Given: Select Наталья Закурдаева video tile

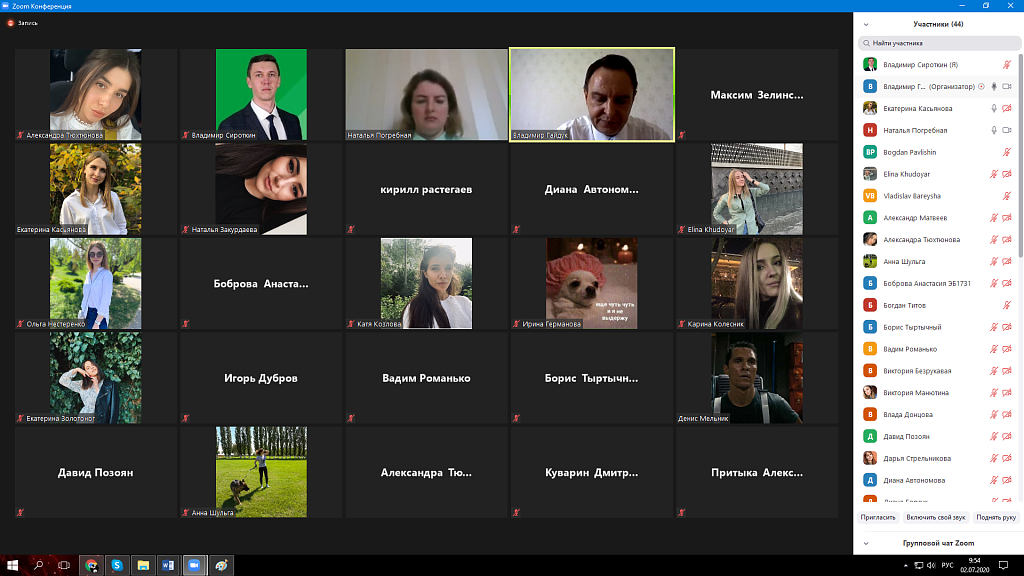Looking at the screenshot, I should click(261, 189).
